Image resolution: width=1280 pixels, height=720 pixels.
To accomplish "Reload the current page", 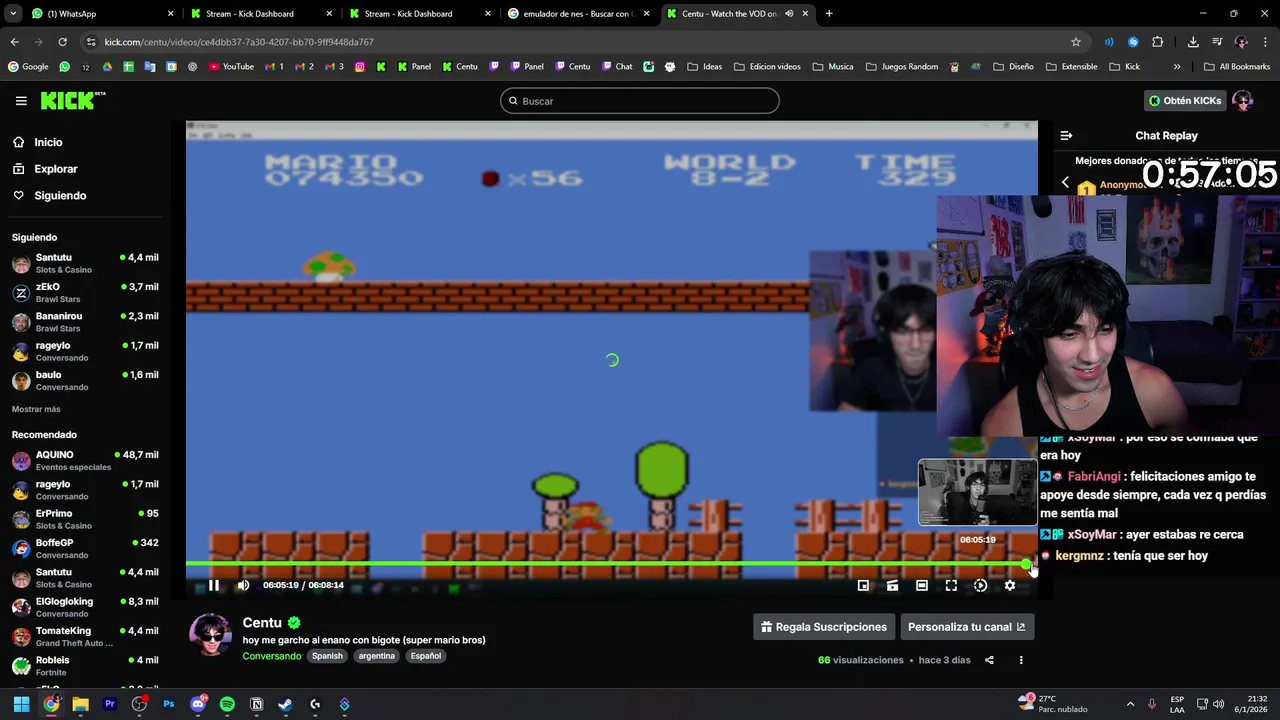I will (x=62, y=42).
